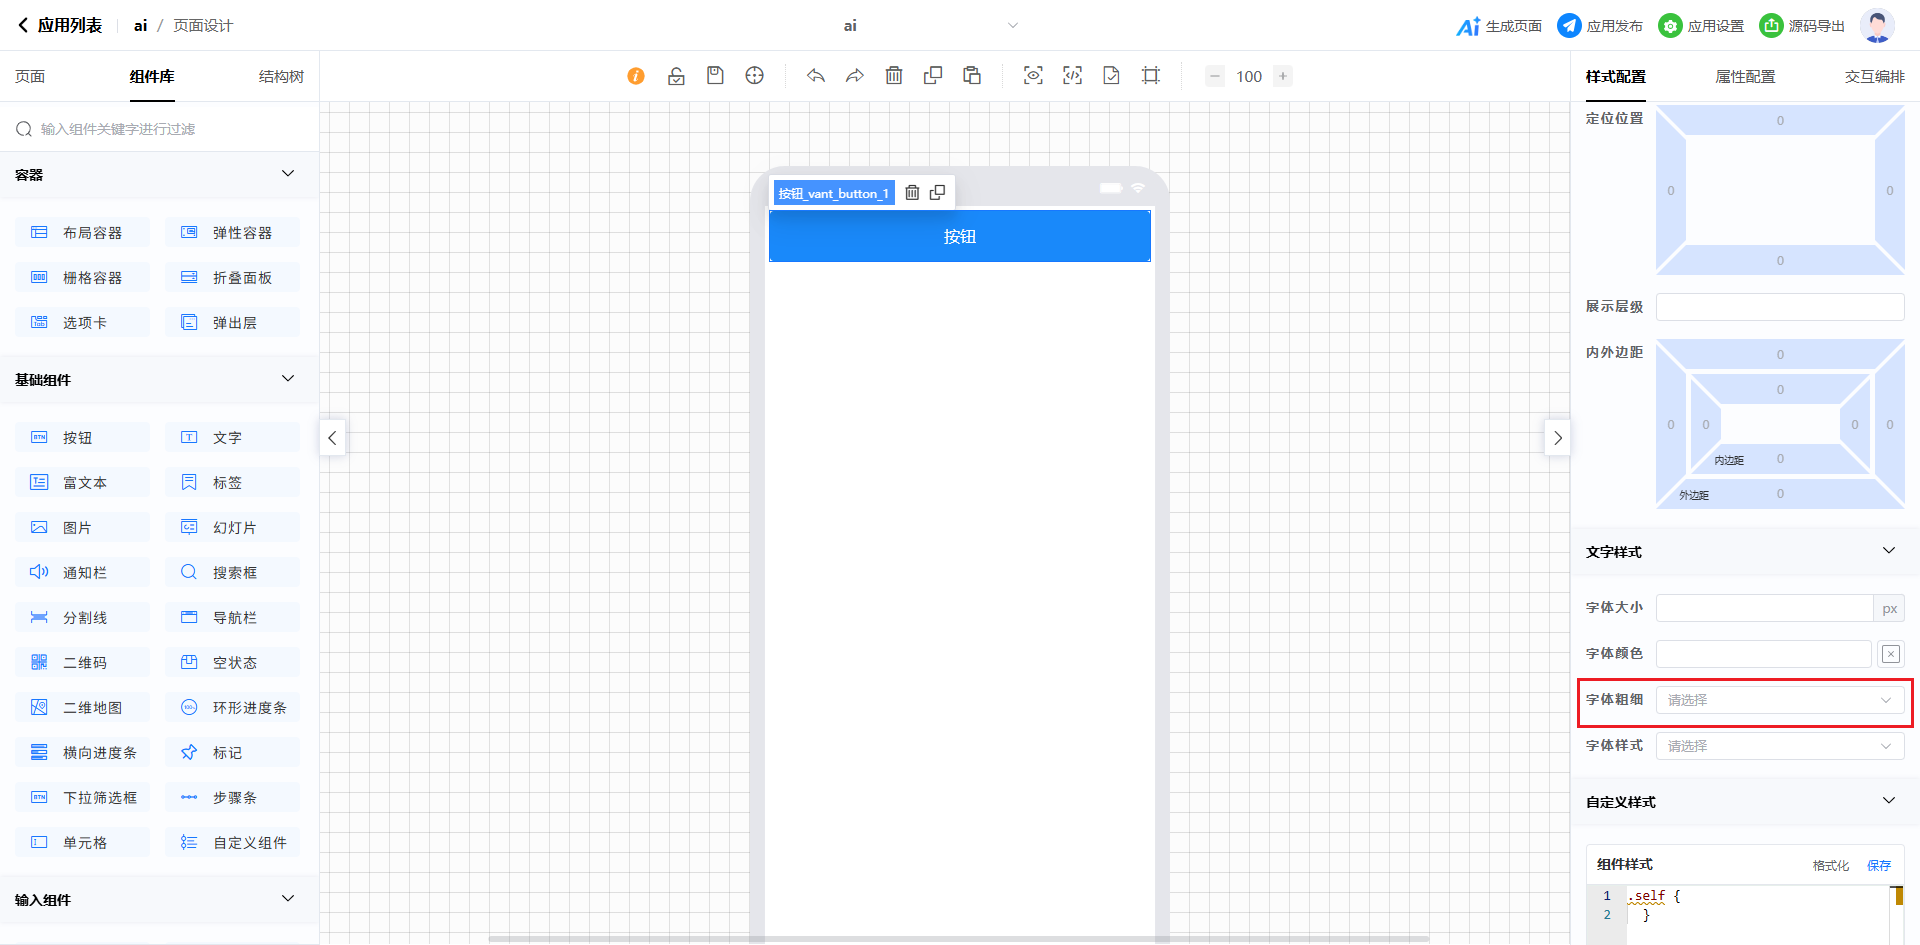Click the undo arrow in the toolbar
Viewport: 1920px width, 945px height.
pyautogui.click(x=816, y=76)
